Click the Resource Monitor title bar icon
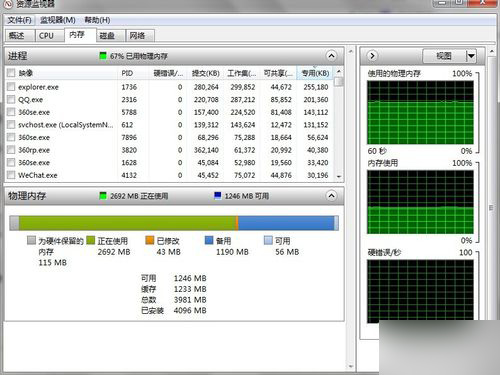 [x=7, y=4]
